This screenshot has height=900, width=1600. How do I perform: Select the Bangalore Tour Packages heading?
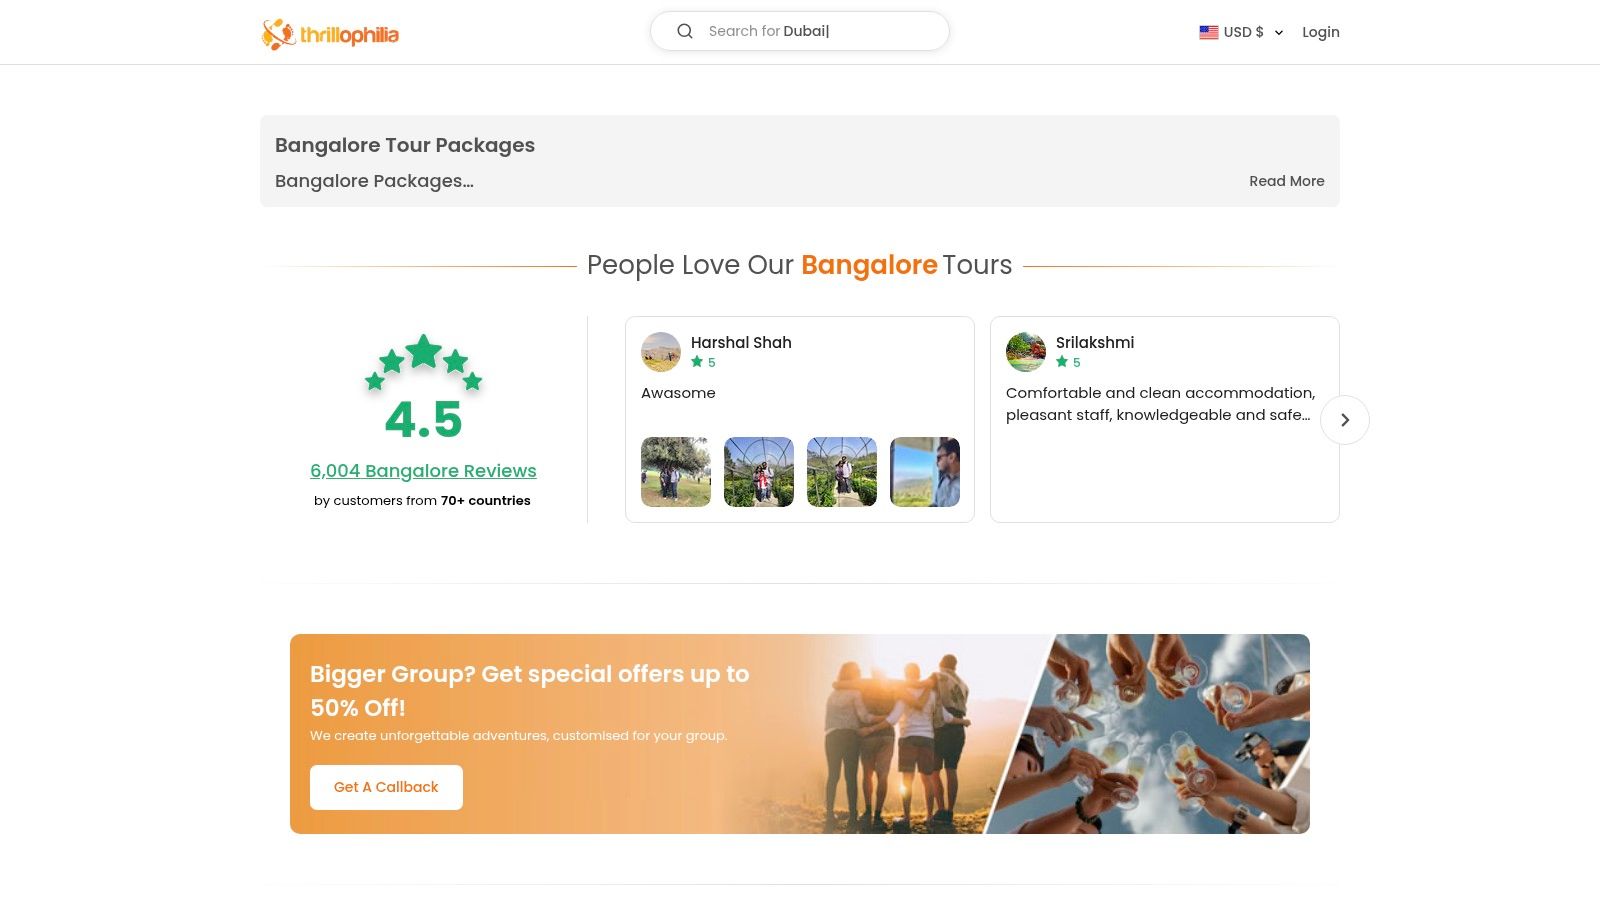405,145
